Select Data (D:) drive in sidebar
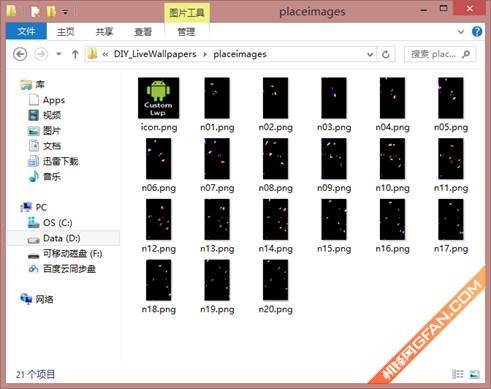The image size is (491, 389). click(62, 238)
